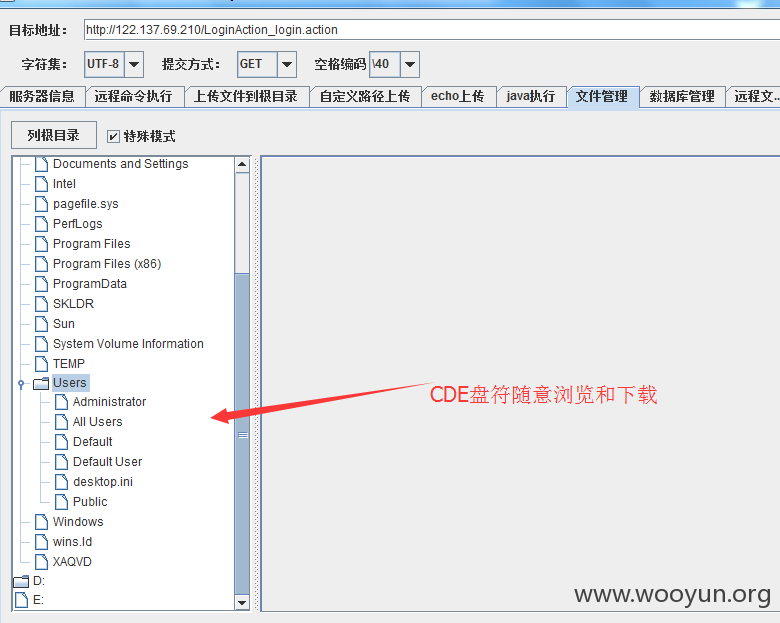Switch to the 数据库管理 tab
This screenshot has width=780, height=623.
682,96
